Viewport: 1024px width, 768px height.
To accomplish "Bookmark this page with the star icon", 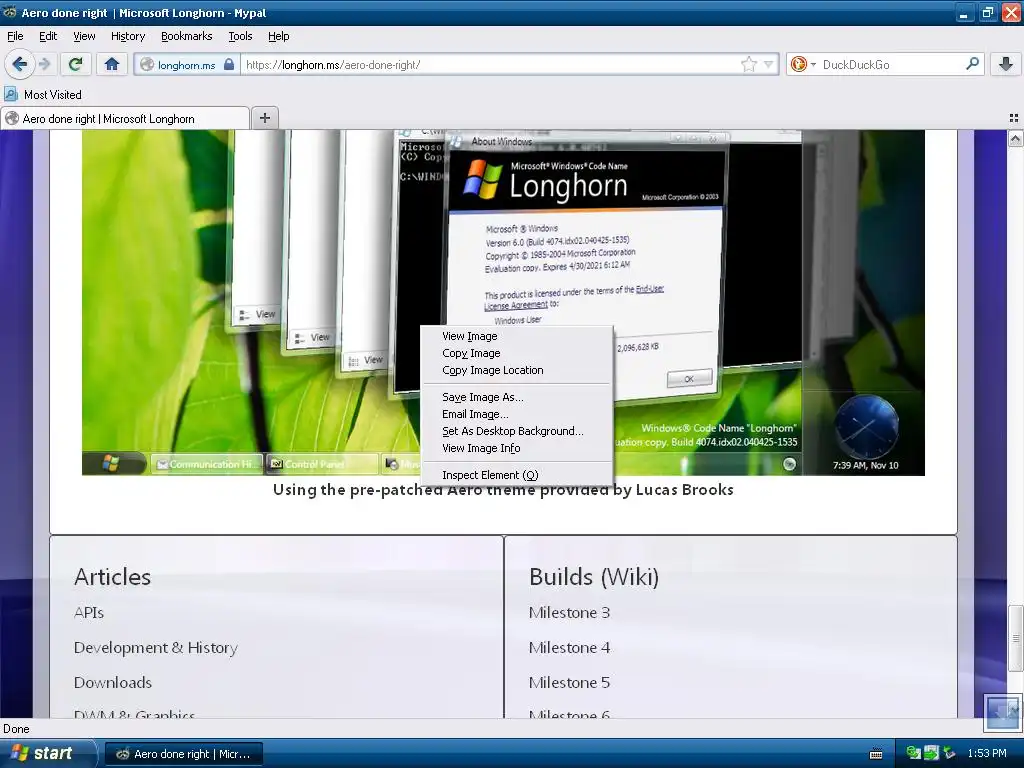I will (748, 64).
